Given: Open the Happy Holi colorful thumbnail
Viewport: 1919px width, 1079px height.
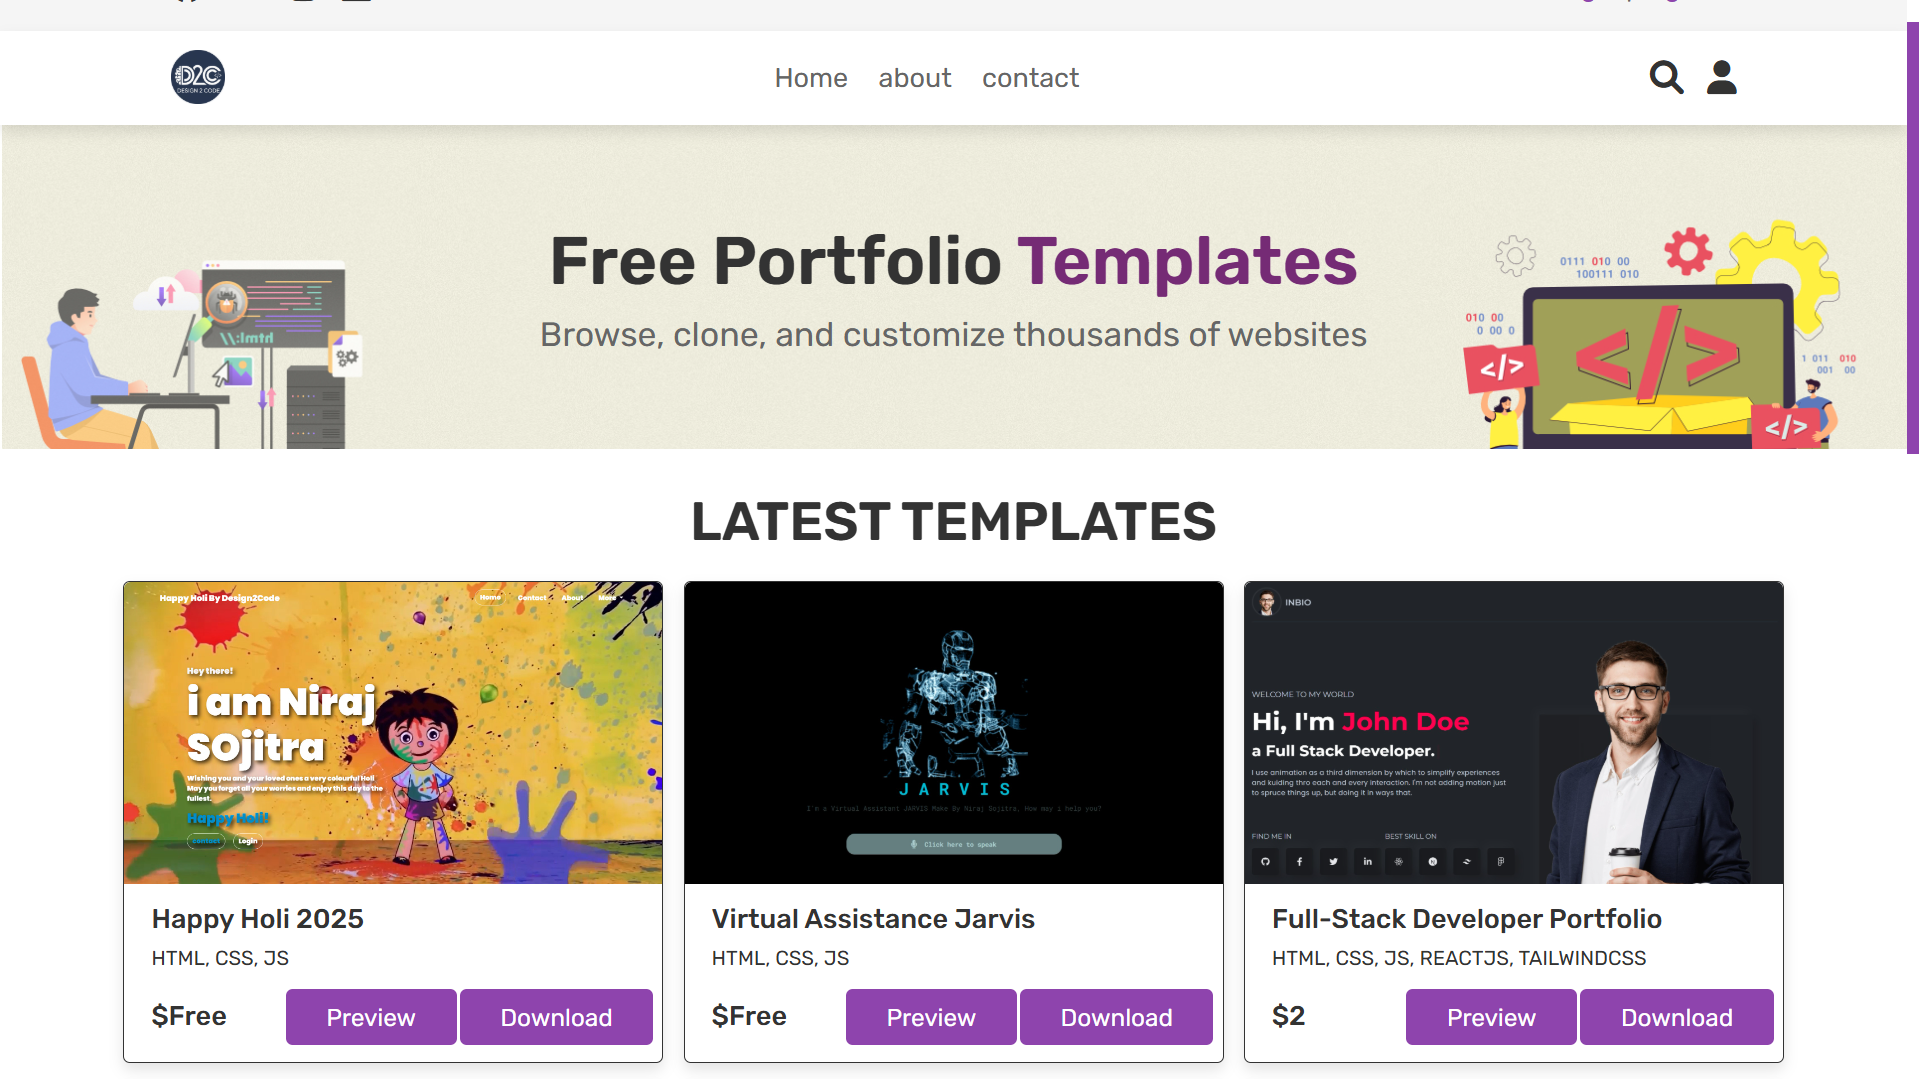Looking at the screenshot, I should coord(393,732).
